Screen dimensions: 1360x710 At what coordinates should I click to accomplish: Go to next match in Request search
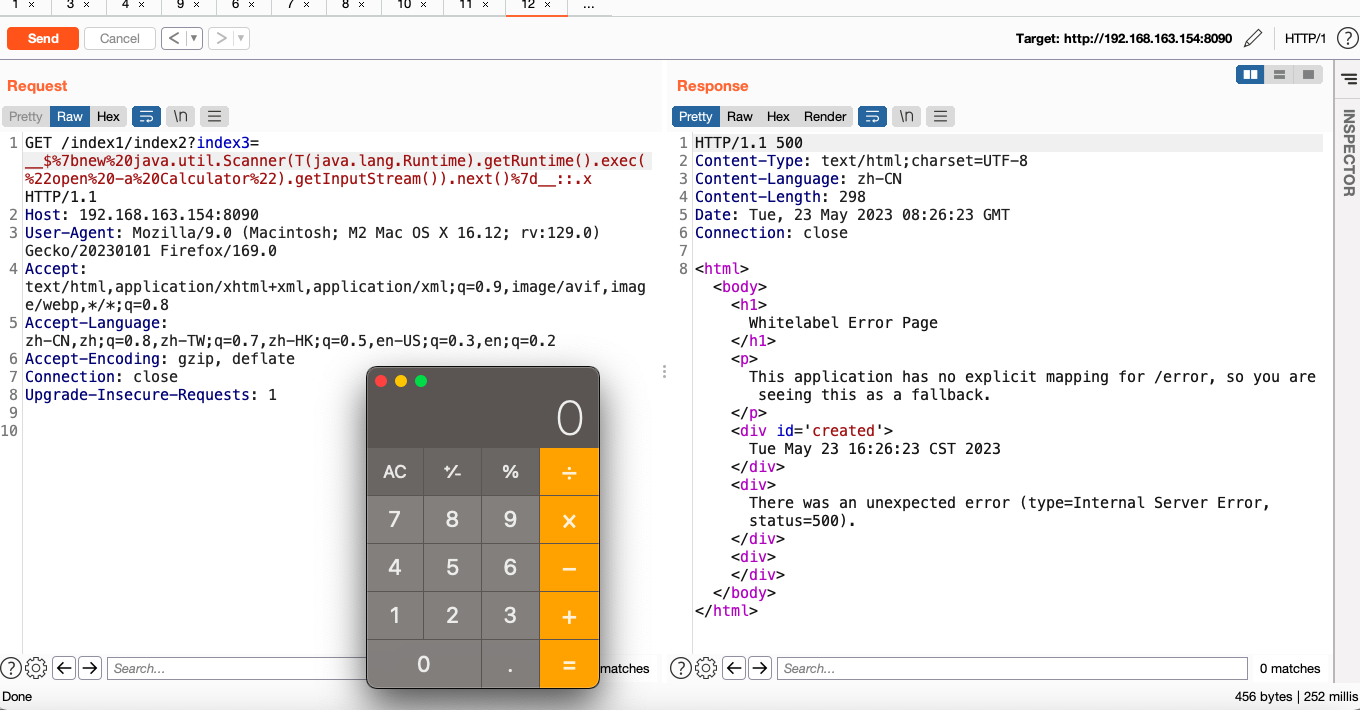pyautogui.click(x=90, y=668)
